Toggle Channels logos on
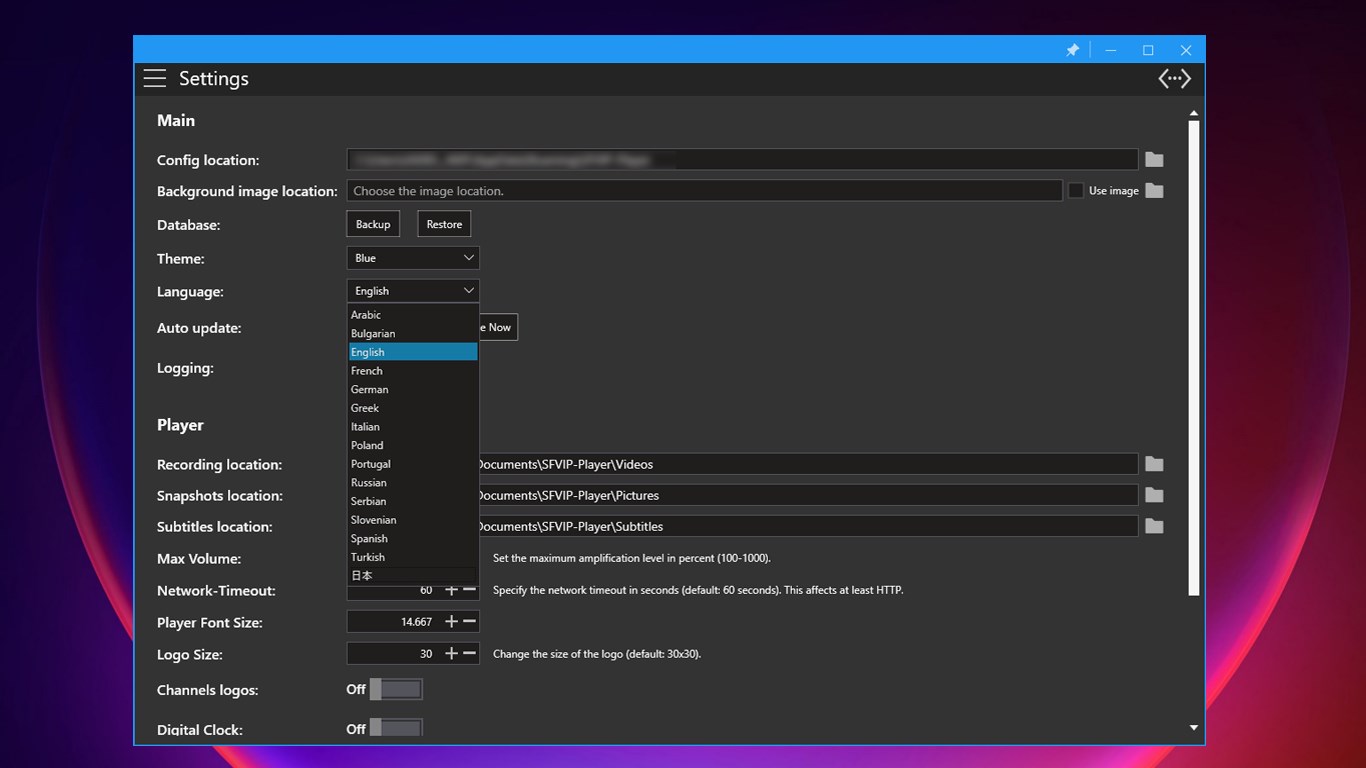 tap(395, 689)
